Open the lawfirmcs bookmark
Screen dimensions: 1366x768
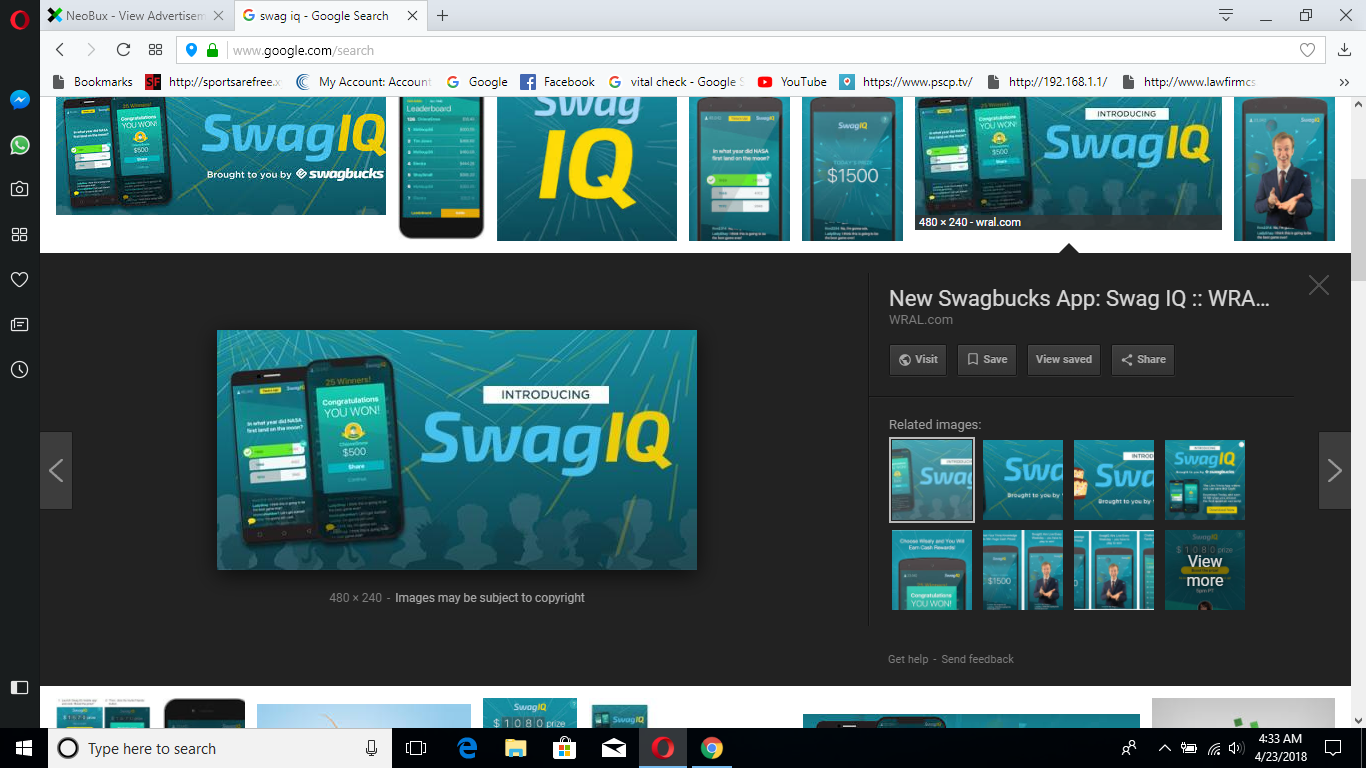[x=1188, y=82]
